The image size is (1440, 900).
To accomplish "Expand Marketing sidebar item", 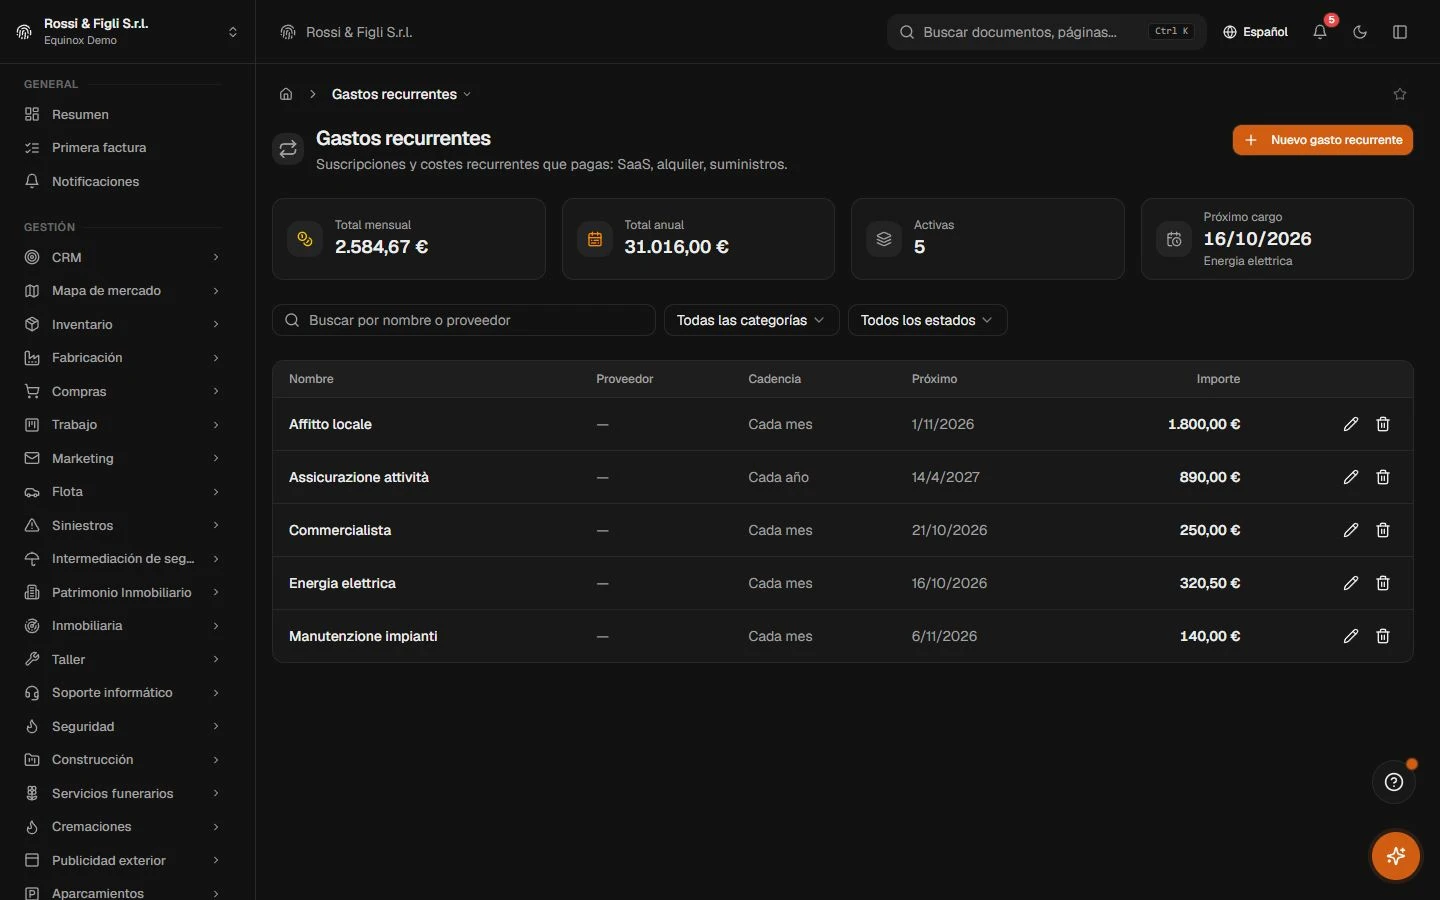I will [x=124, y=458].
